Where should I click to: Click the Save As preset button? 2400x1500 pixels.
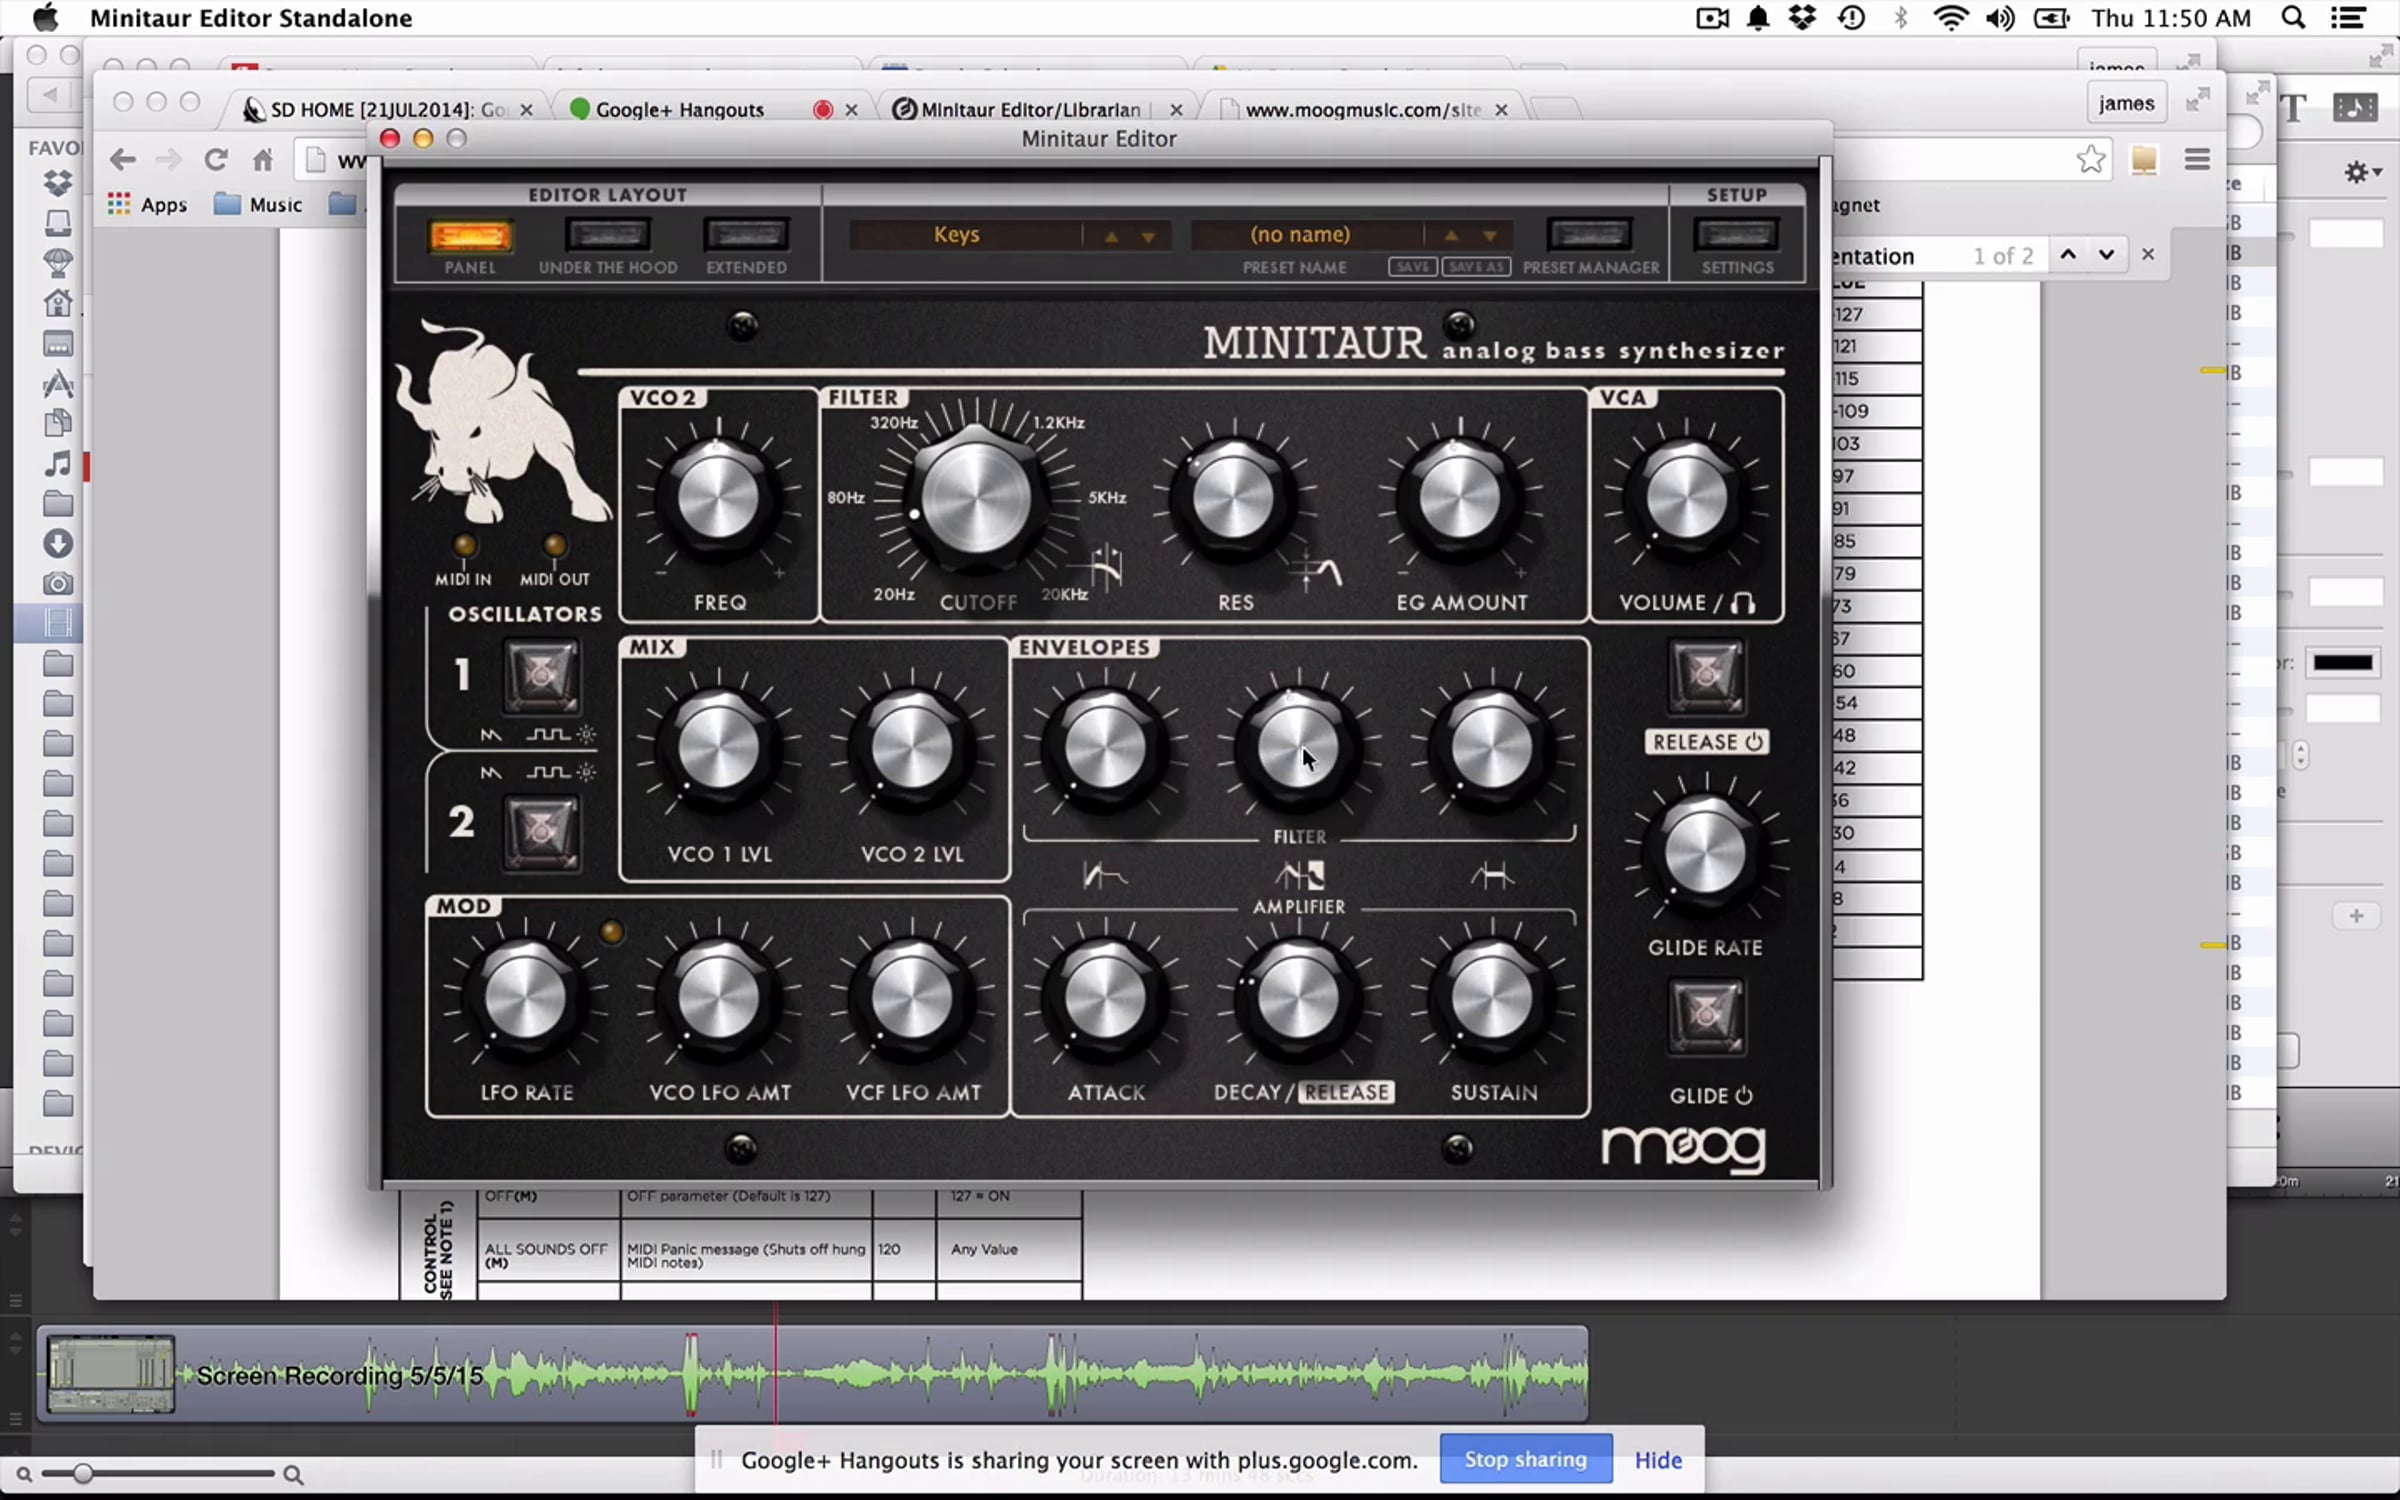coord(1476,267)
